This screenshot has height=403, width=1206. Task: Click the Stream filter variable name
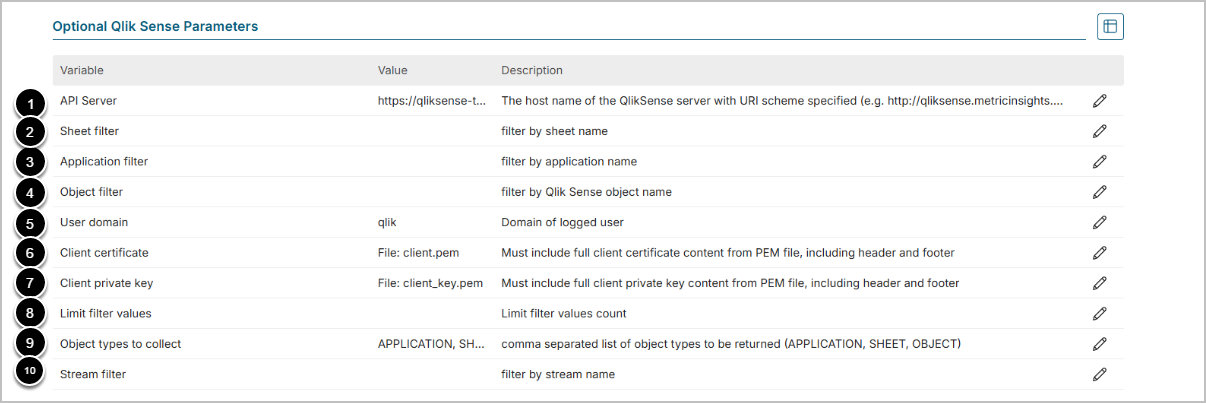click(x=93, y=374)
